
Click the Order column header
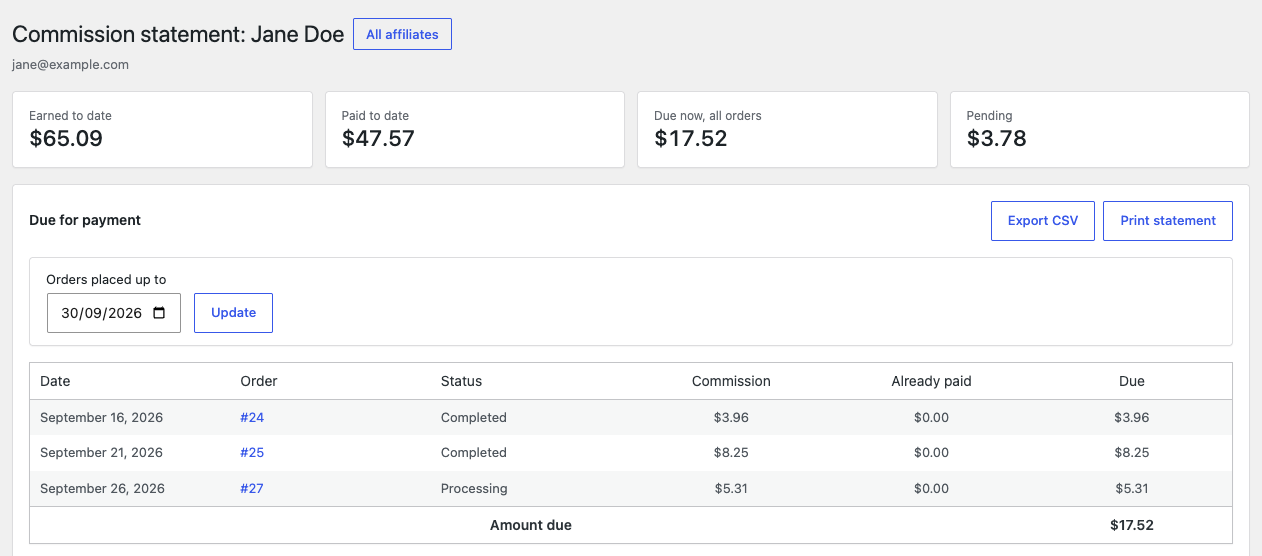pyautogui.click(x=259, y=381)
